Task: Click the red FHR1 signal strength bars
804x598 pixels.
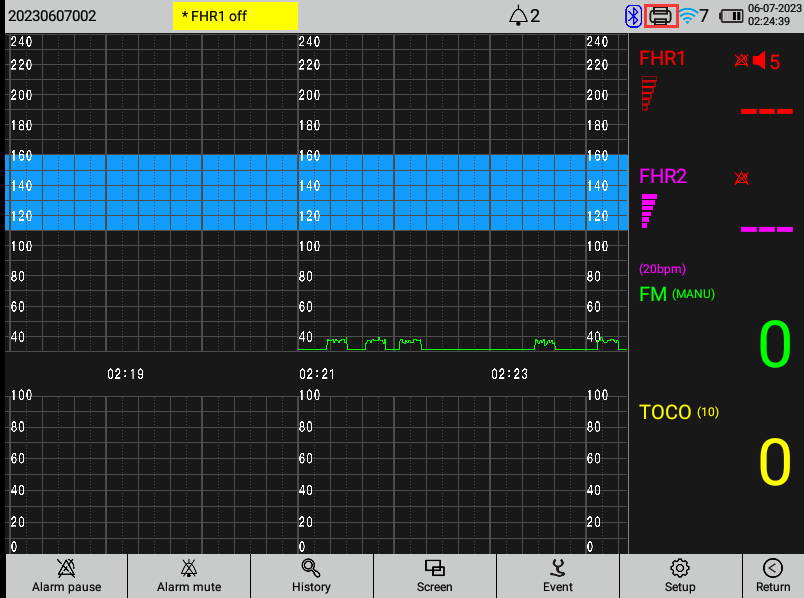Action: [649, 93]
